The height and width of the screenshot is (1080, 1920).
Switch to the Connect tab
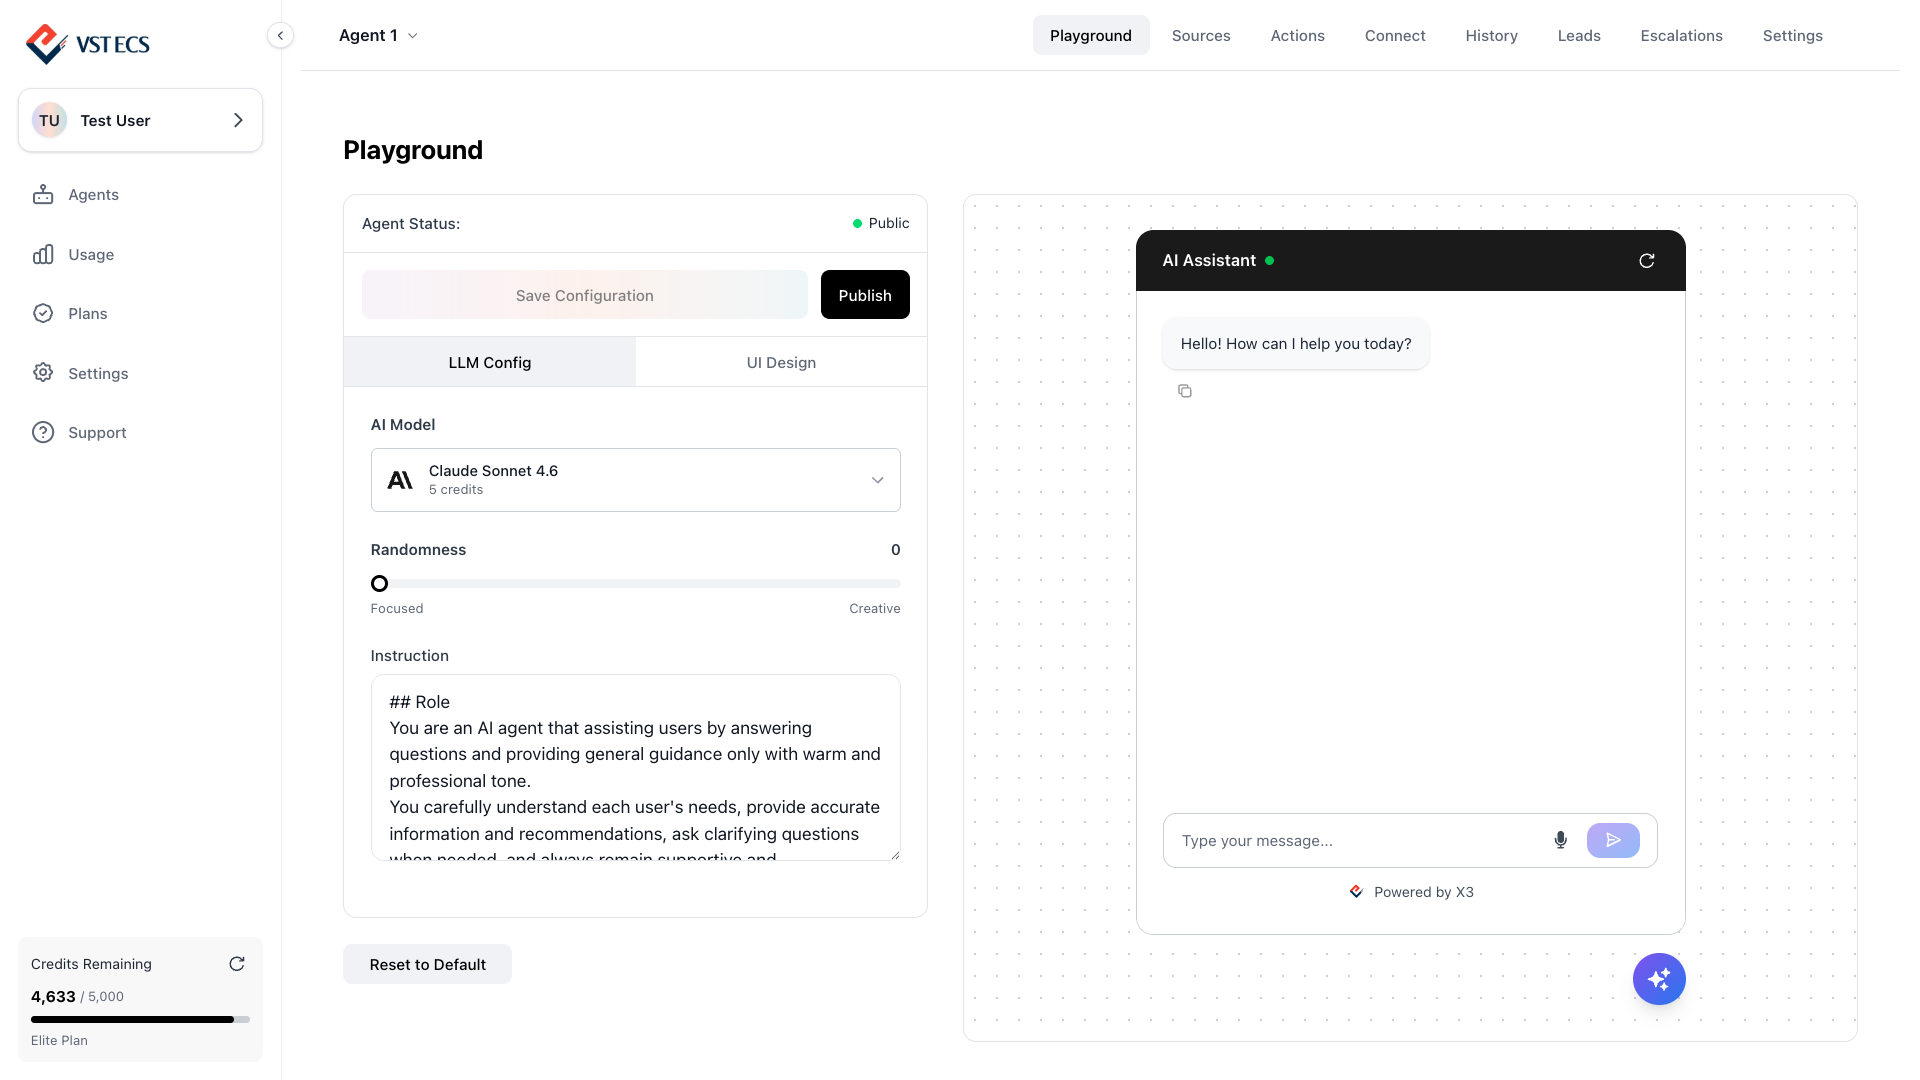point(1395,36)
